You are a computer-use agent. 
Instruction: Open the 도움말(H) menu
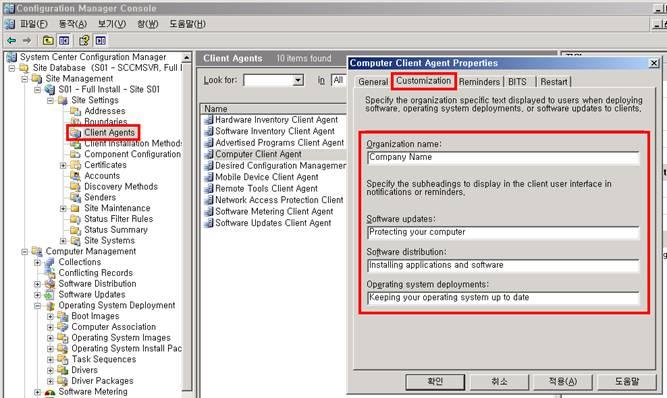pyautogui.click(x=187, y=24)
